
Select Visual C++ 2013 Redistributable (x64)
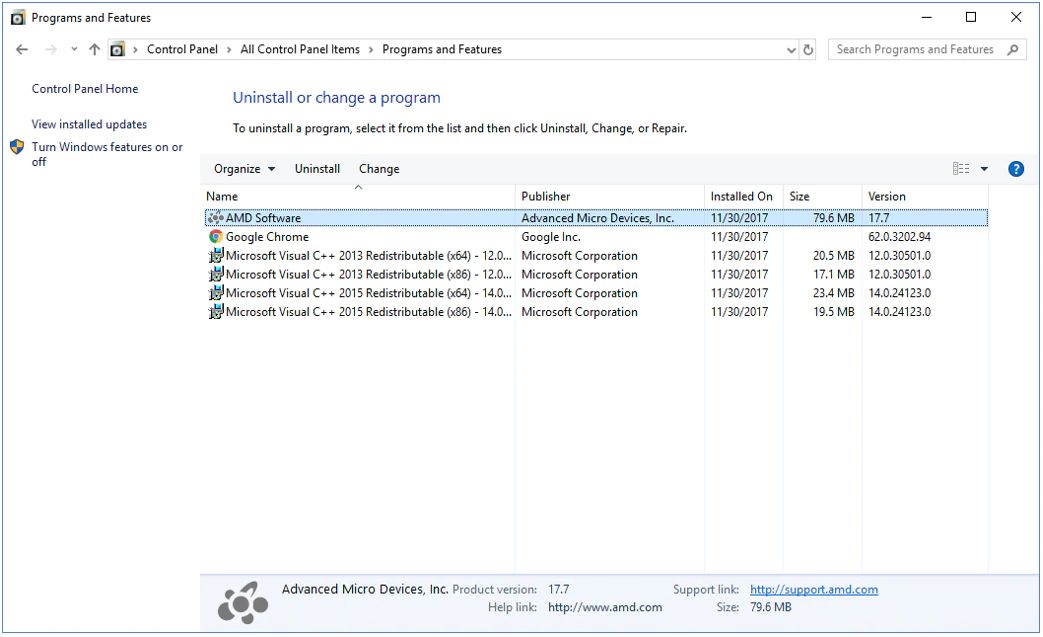click(x=596, y=256)
